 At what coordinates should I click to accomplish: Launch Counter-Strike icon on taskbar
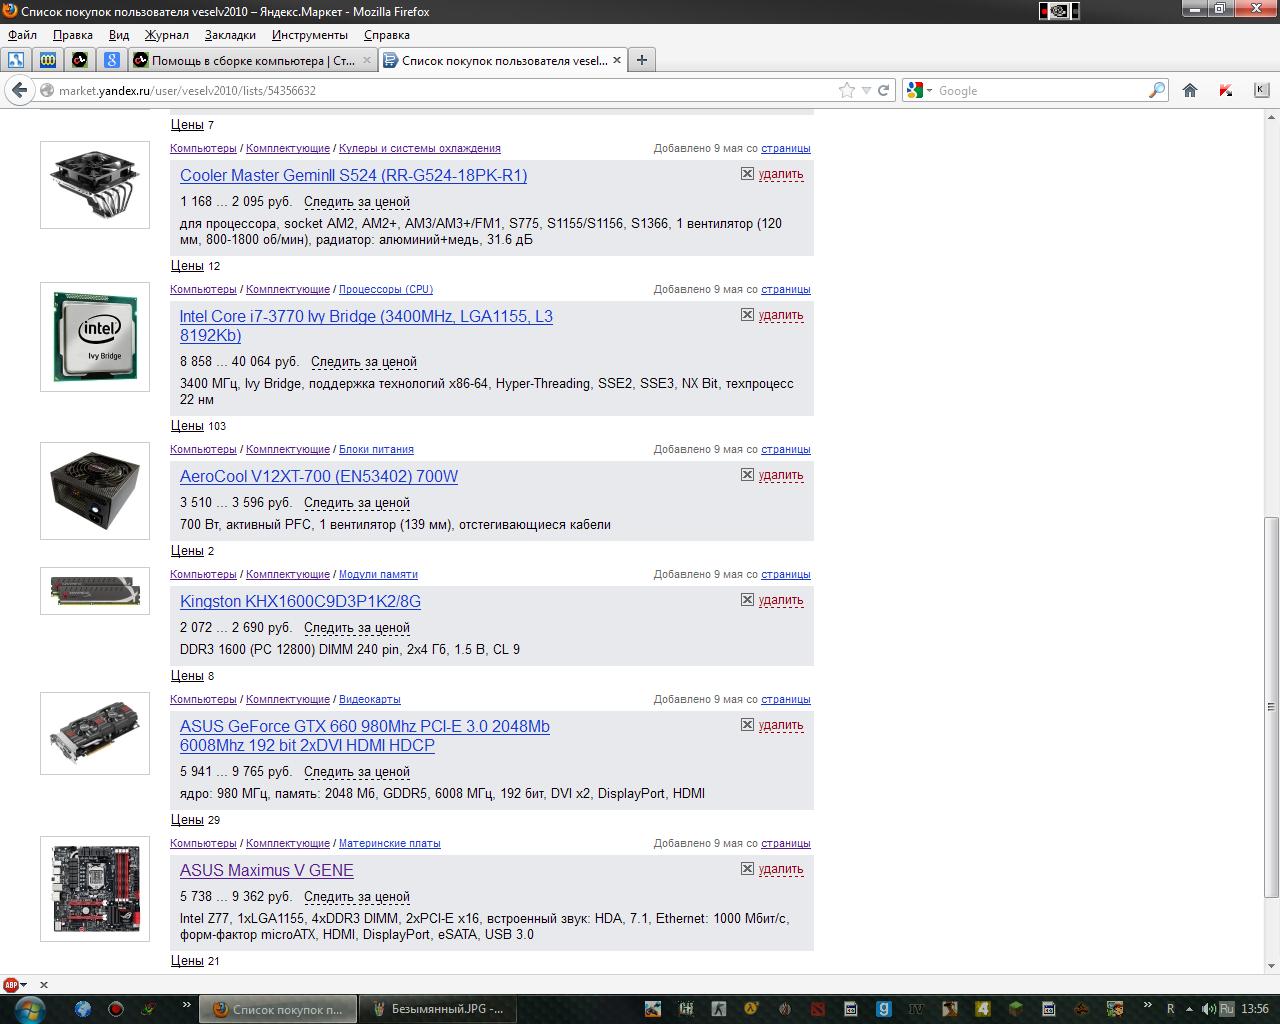[719, 1009]
